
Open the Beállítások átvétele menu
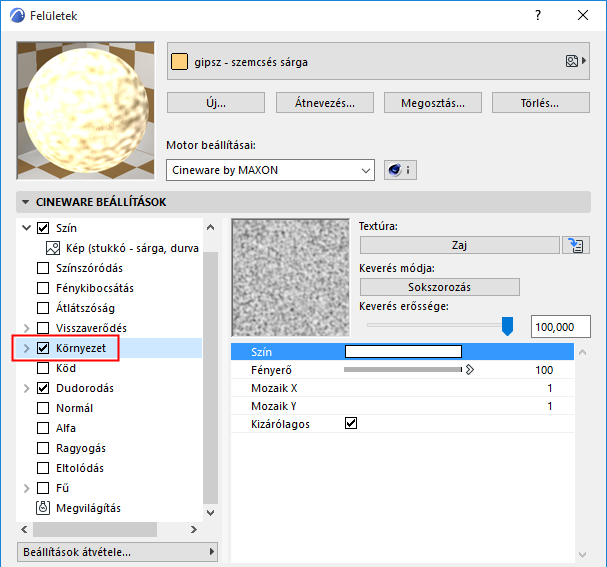117,552
